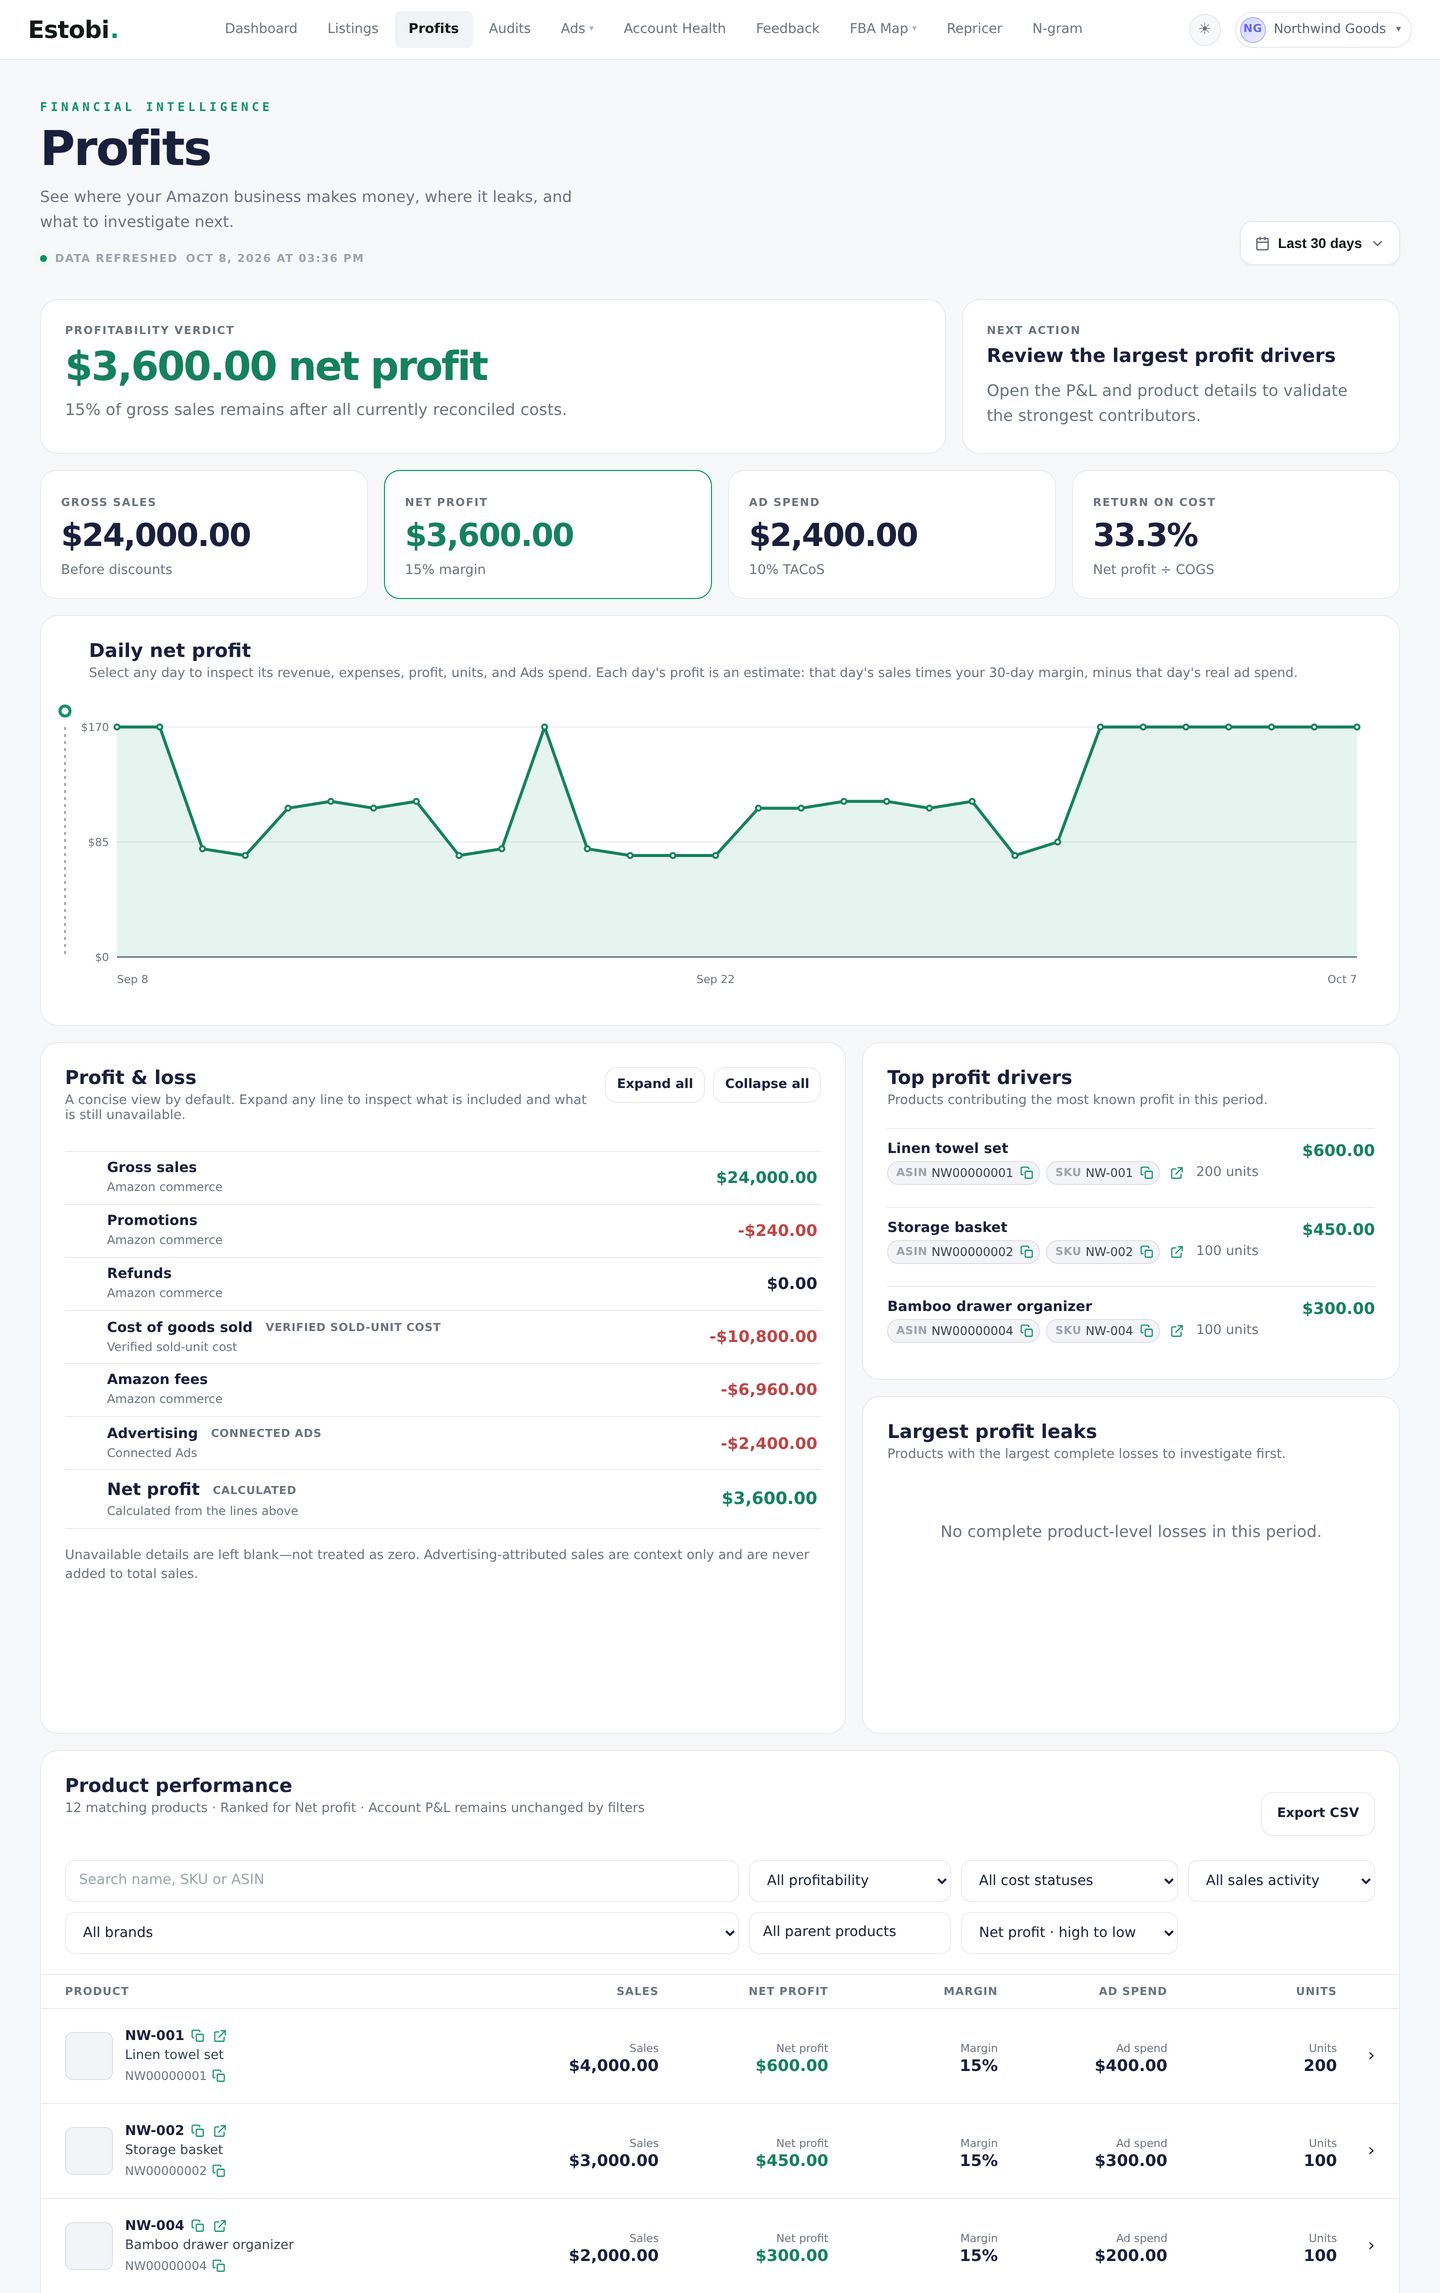The width and height of the screenshot is (1440, 2293).
Task: Open the All sales activity filter
Action: [x=1281, y=1880]
